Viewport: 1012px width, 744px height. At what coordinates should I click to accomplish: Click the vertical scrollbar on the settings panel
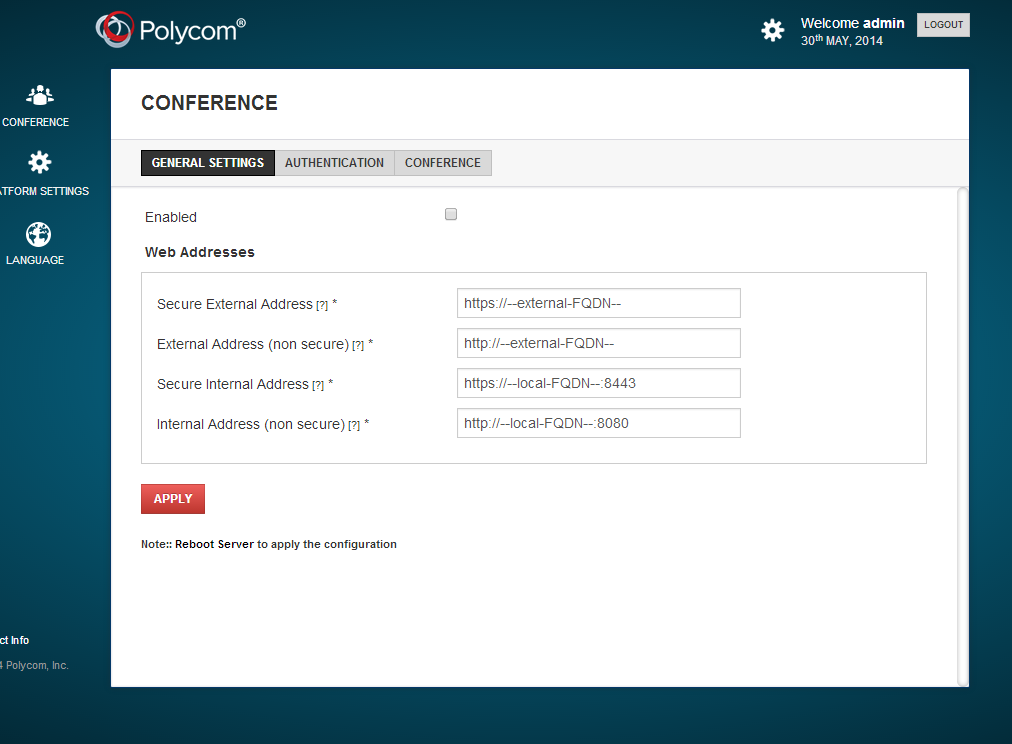pyautogui.click(x=962, y=437)
